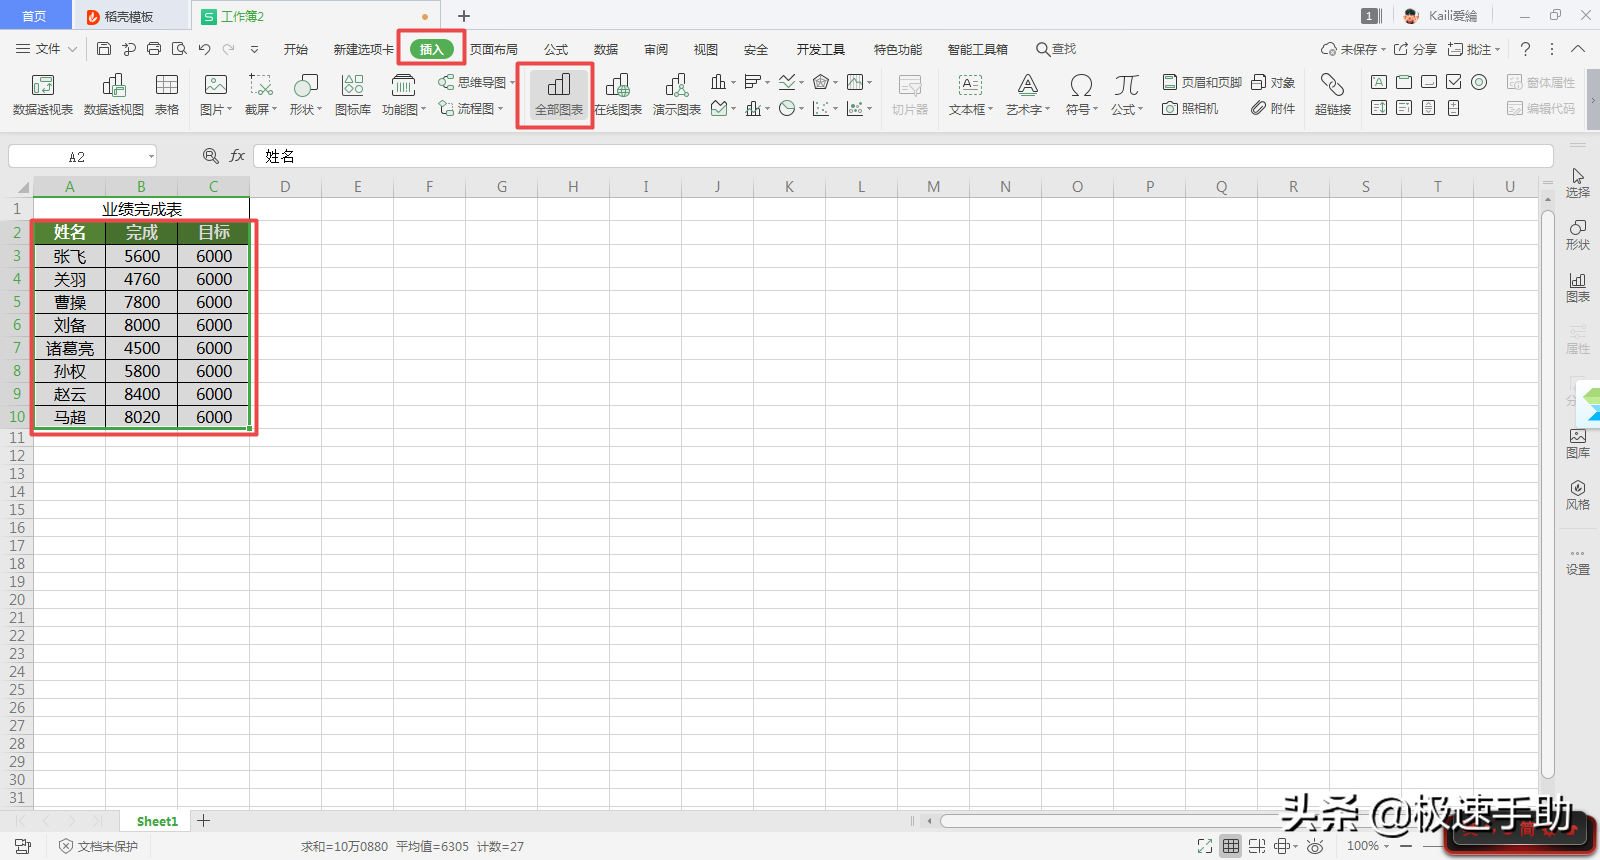Open the 数据 data tab
1600x860 pixels.
(x=606, y=49)
